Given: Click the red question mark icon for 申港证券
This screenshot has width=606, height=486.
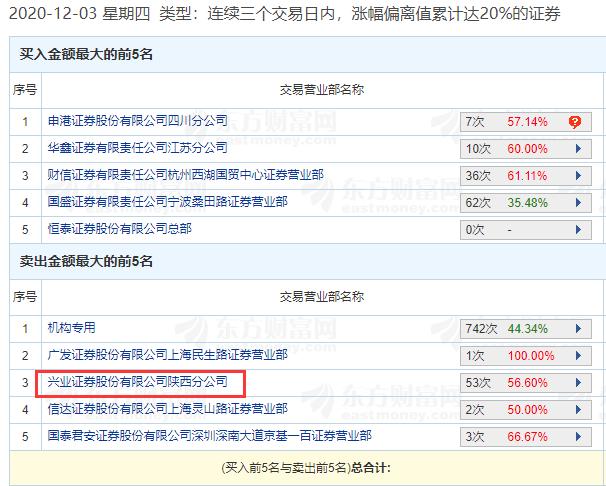Looking at the screenshot, I should 575,122.
